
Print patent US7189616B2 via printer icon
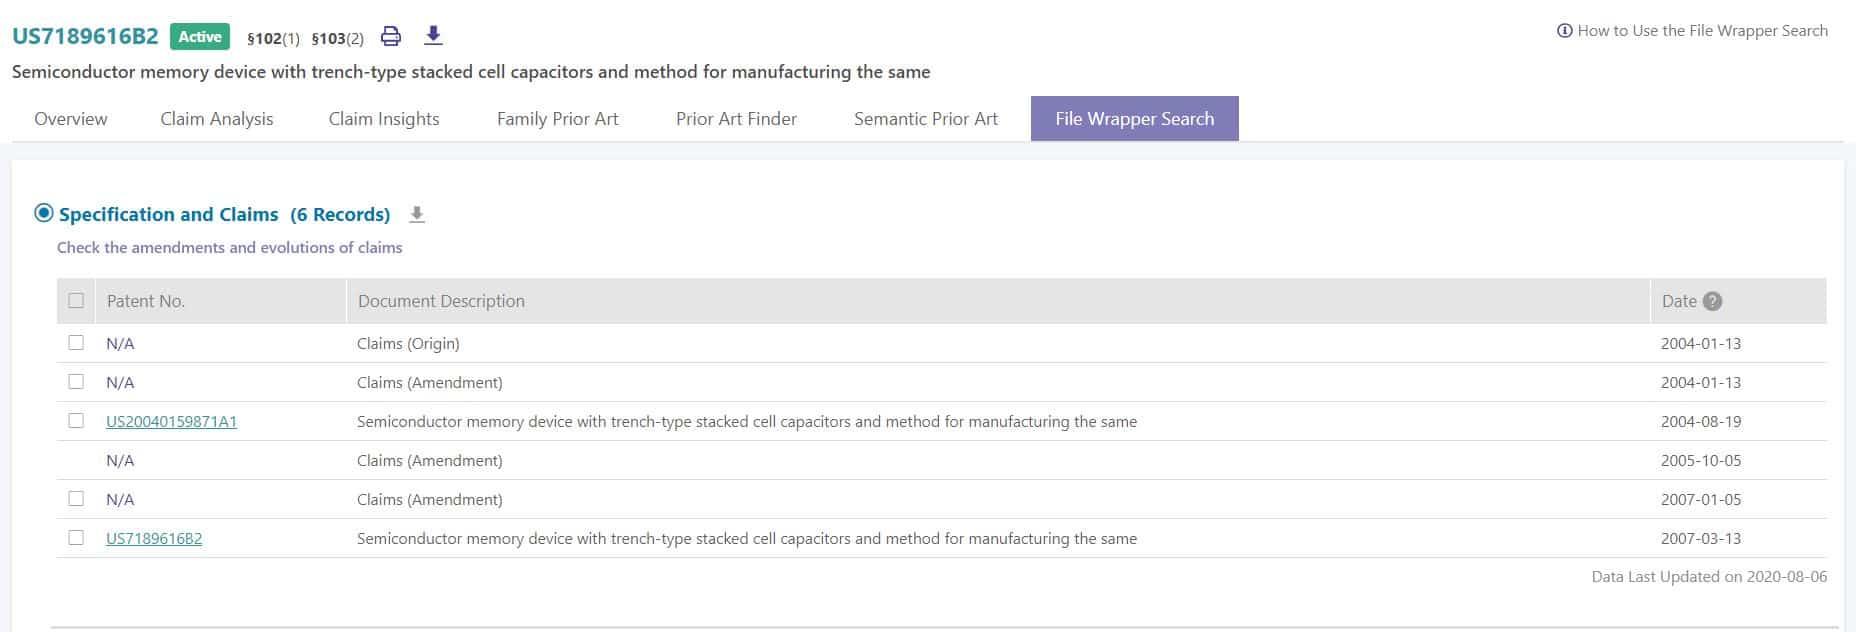point(391,37)
